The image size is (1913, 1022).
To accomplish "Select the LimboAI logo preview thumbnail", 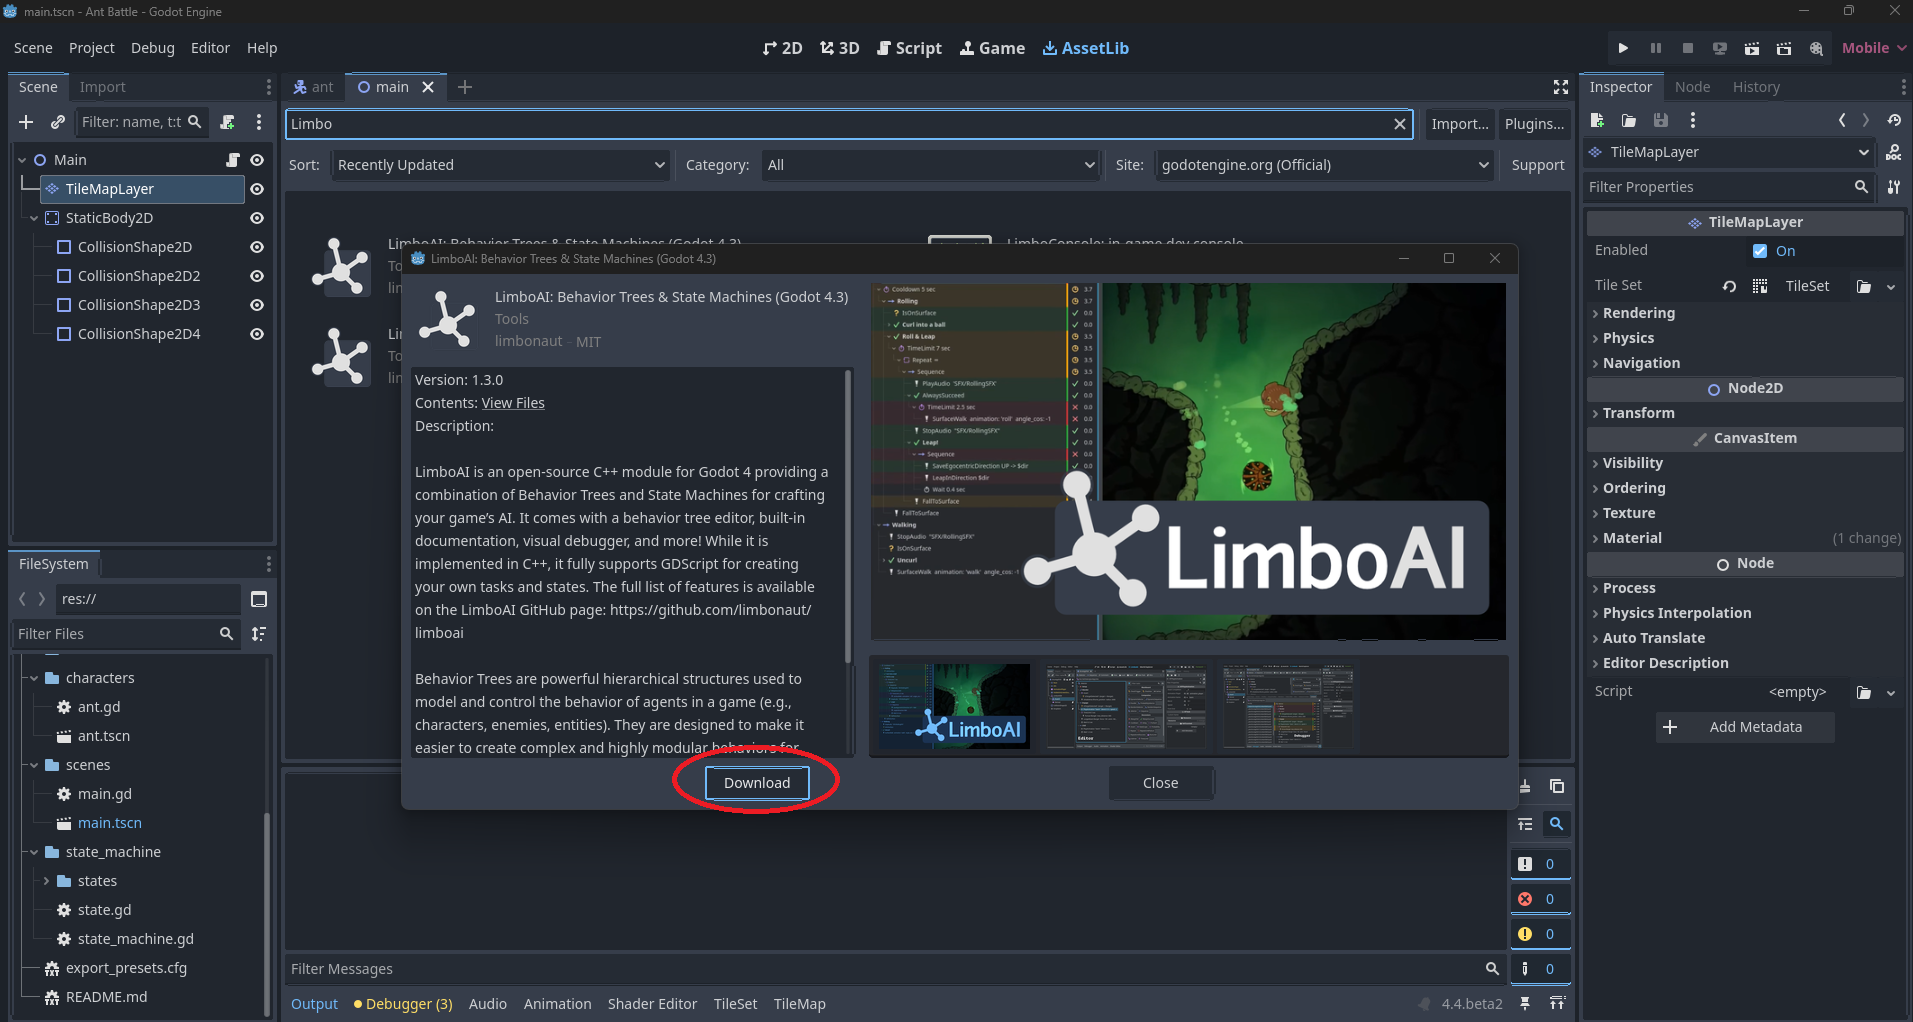I will point(954,706).
